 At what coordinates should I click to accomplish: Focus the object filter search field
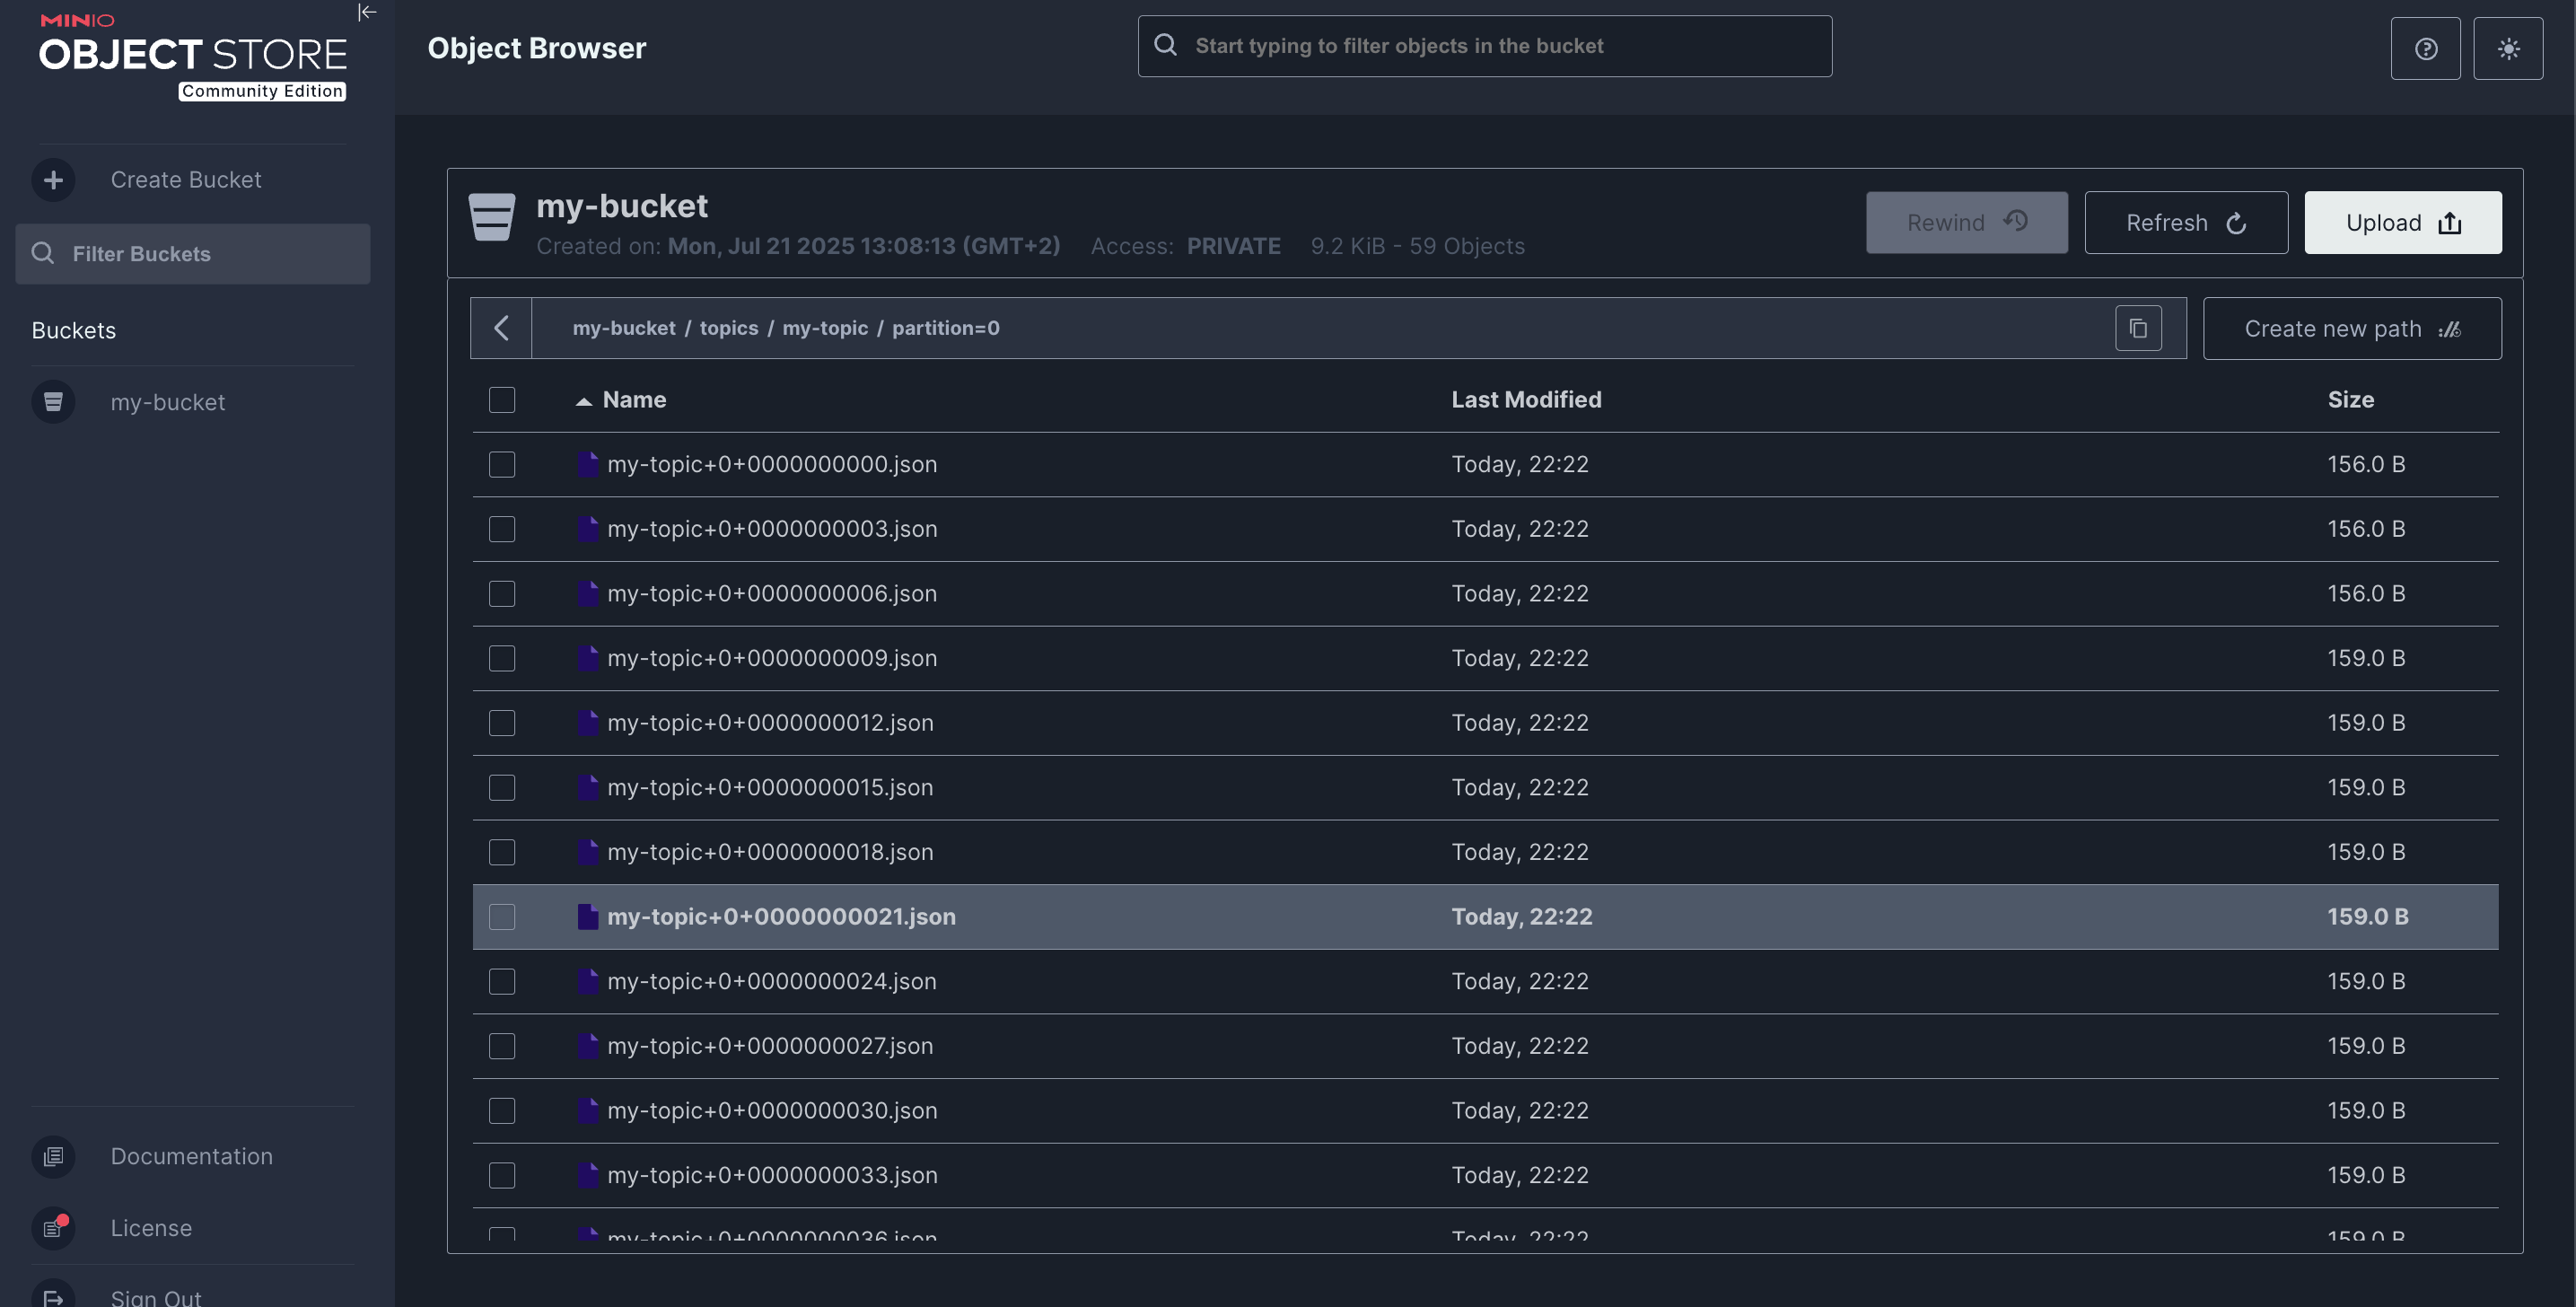click(1484, 46)
